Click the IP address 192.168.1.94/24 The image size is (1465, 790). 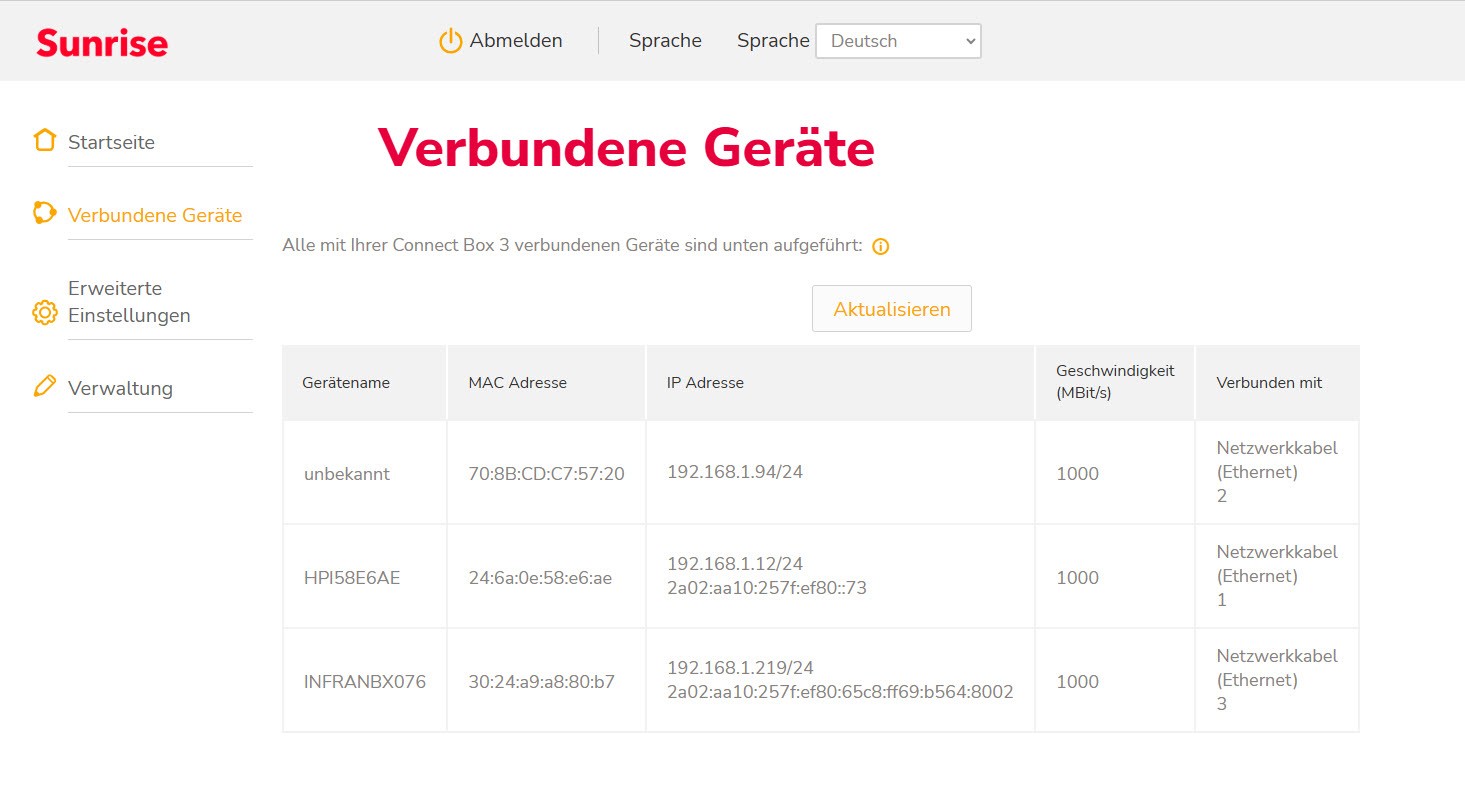(735, 472)
